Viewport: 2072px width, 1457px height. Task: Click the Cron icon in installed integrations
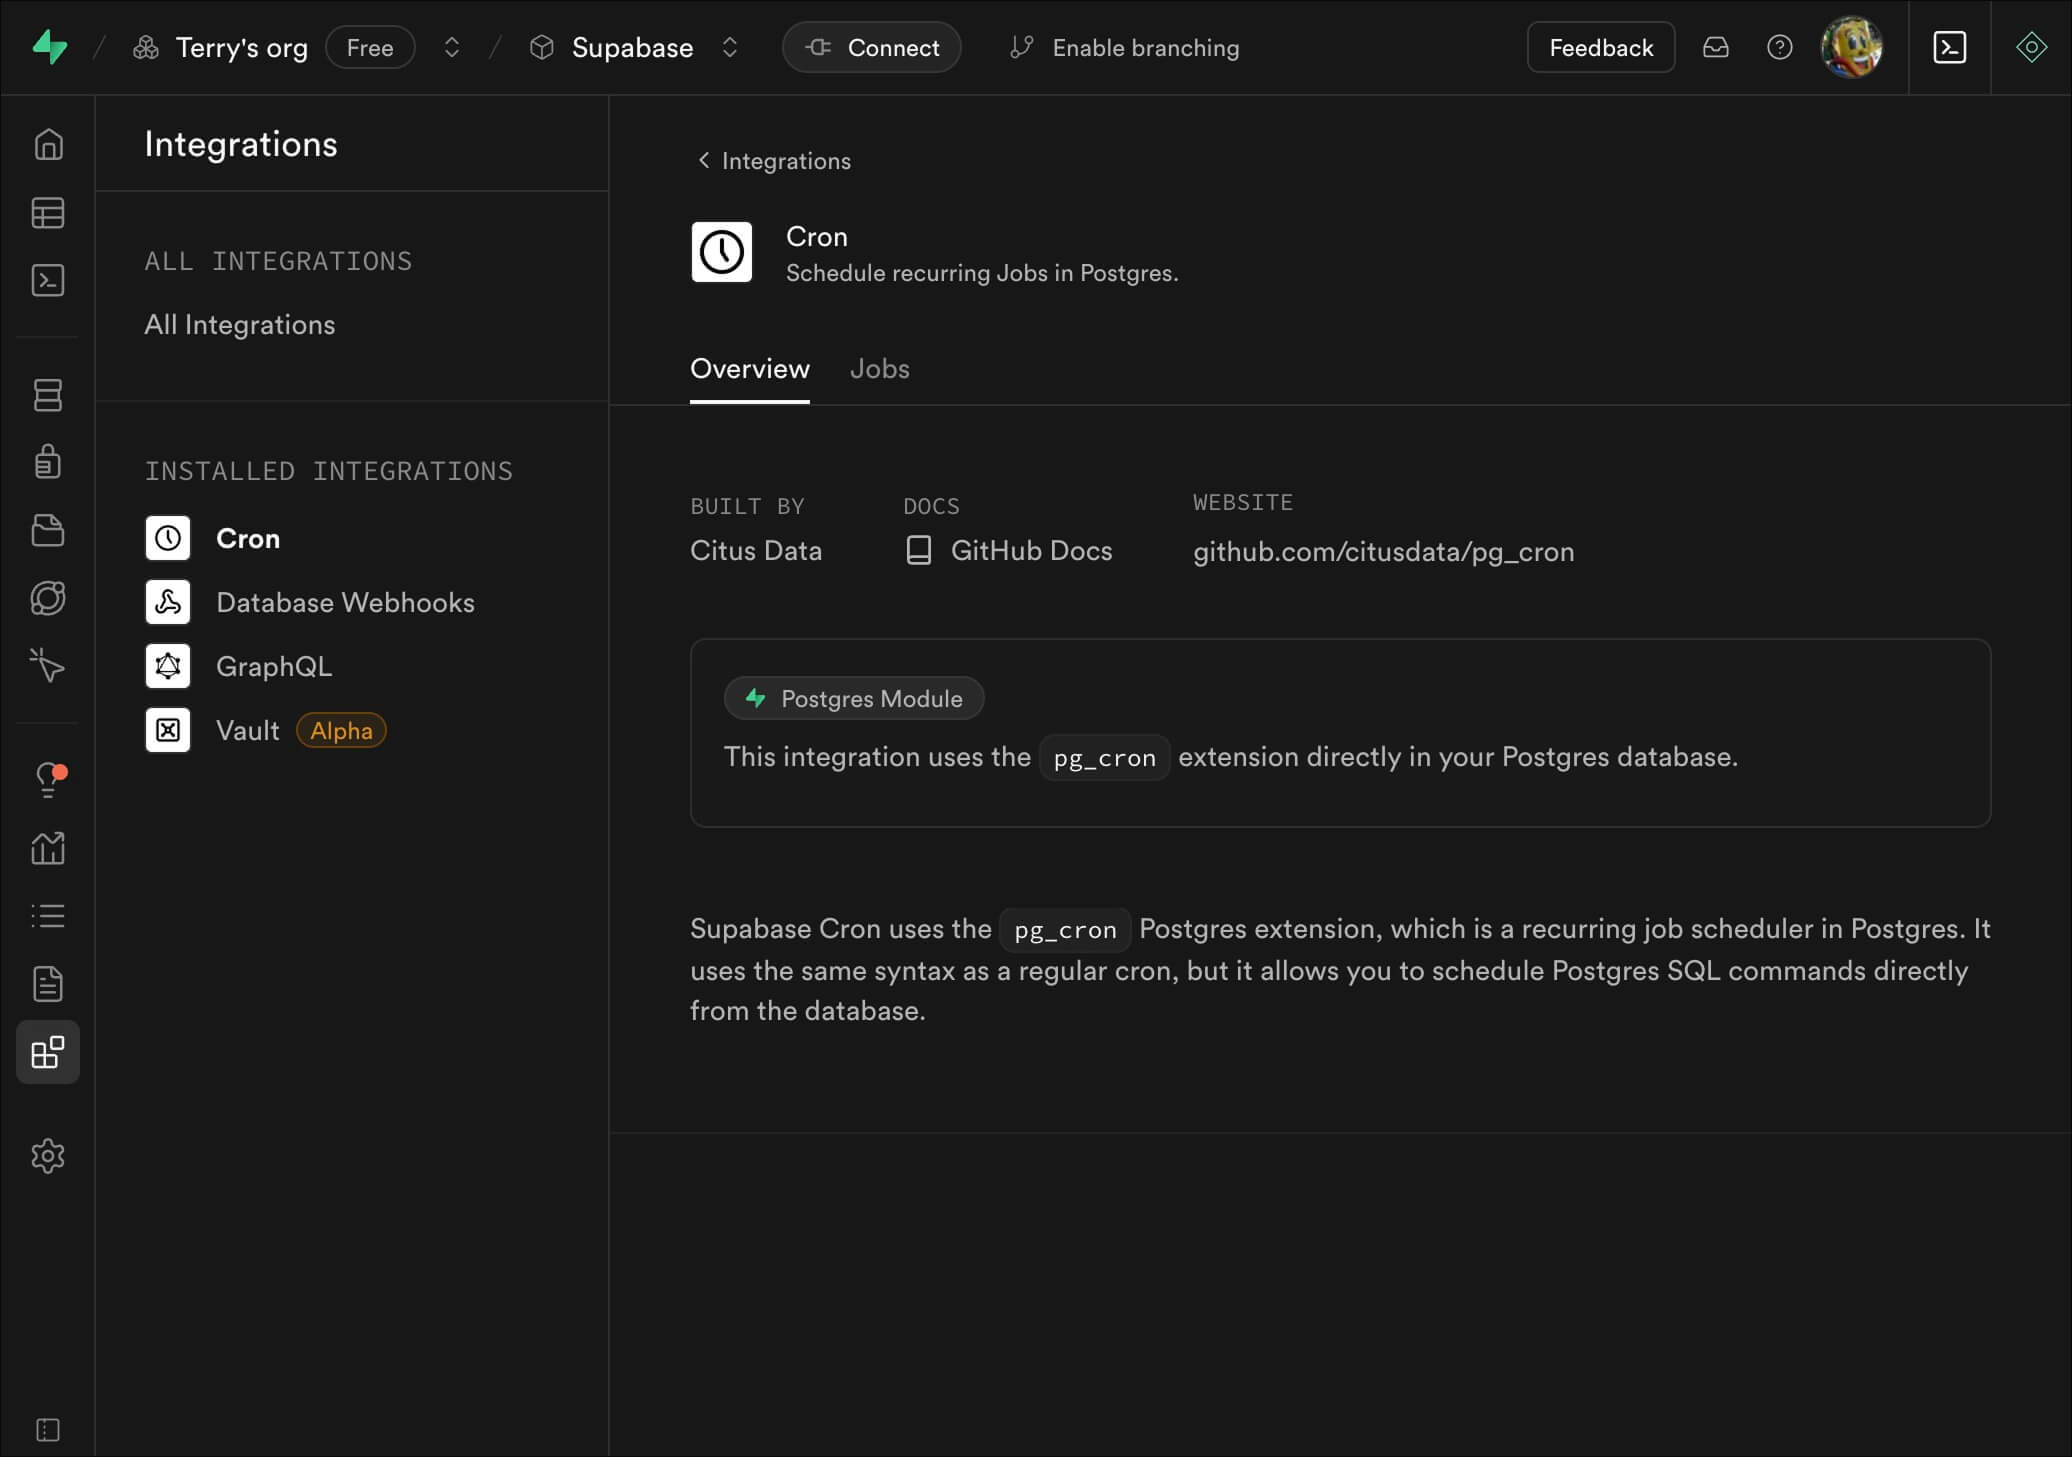[168, 538]
